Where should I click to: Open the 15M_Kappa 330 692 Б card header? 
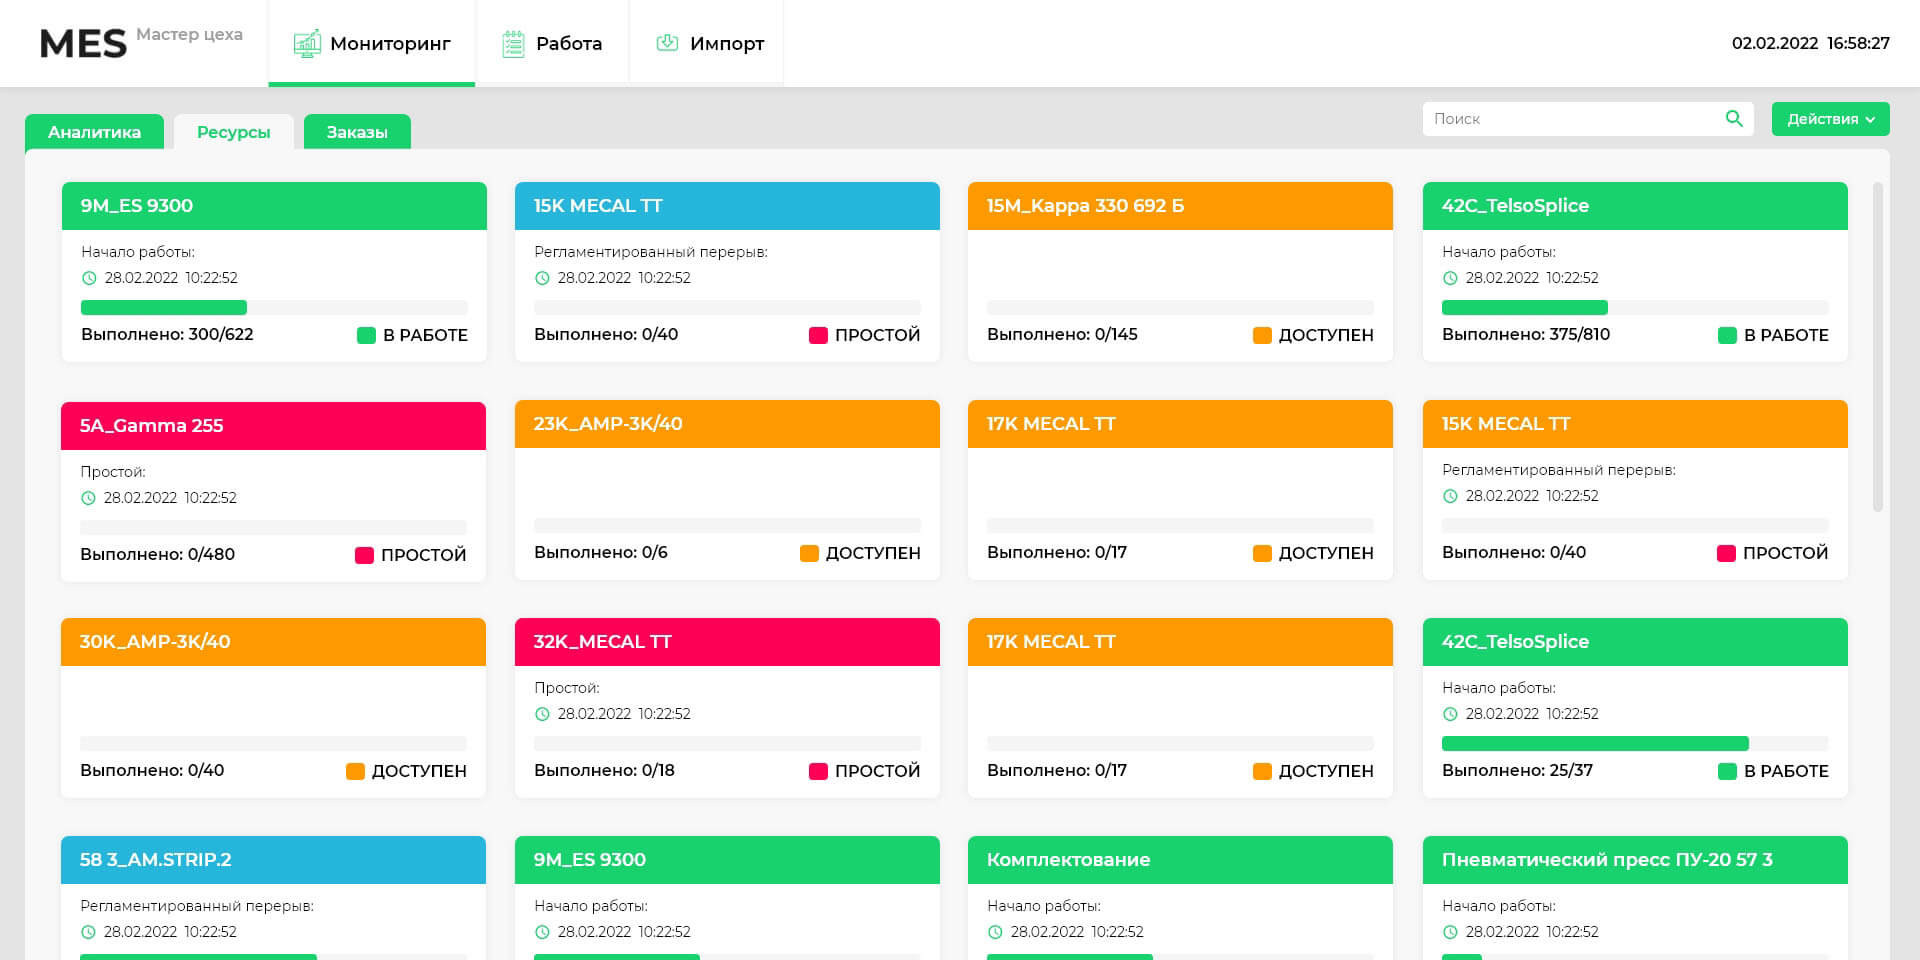pyautogui.click(x=1180, y=206)
